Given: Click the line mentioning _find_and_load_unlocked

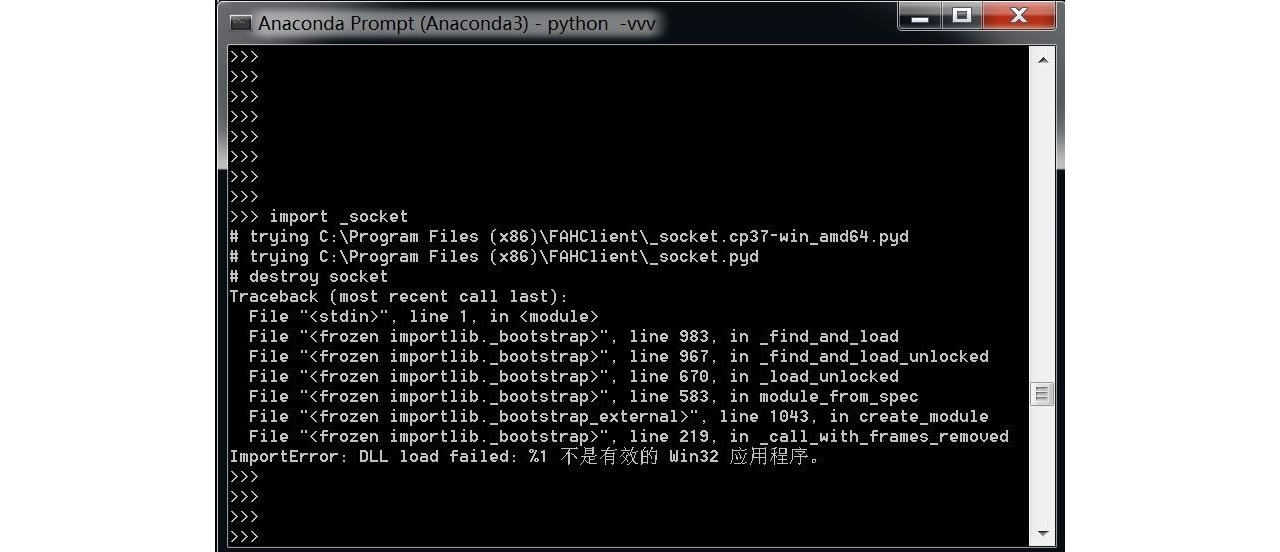Looking at the screenshot, I should (x=618, y=356).
